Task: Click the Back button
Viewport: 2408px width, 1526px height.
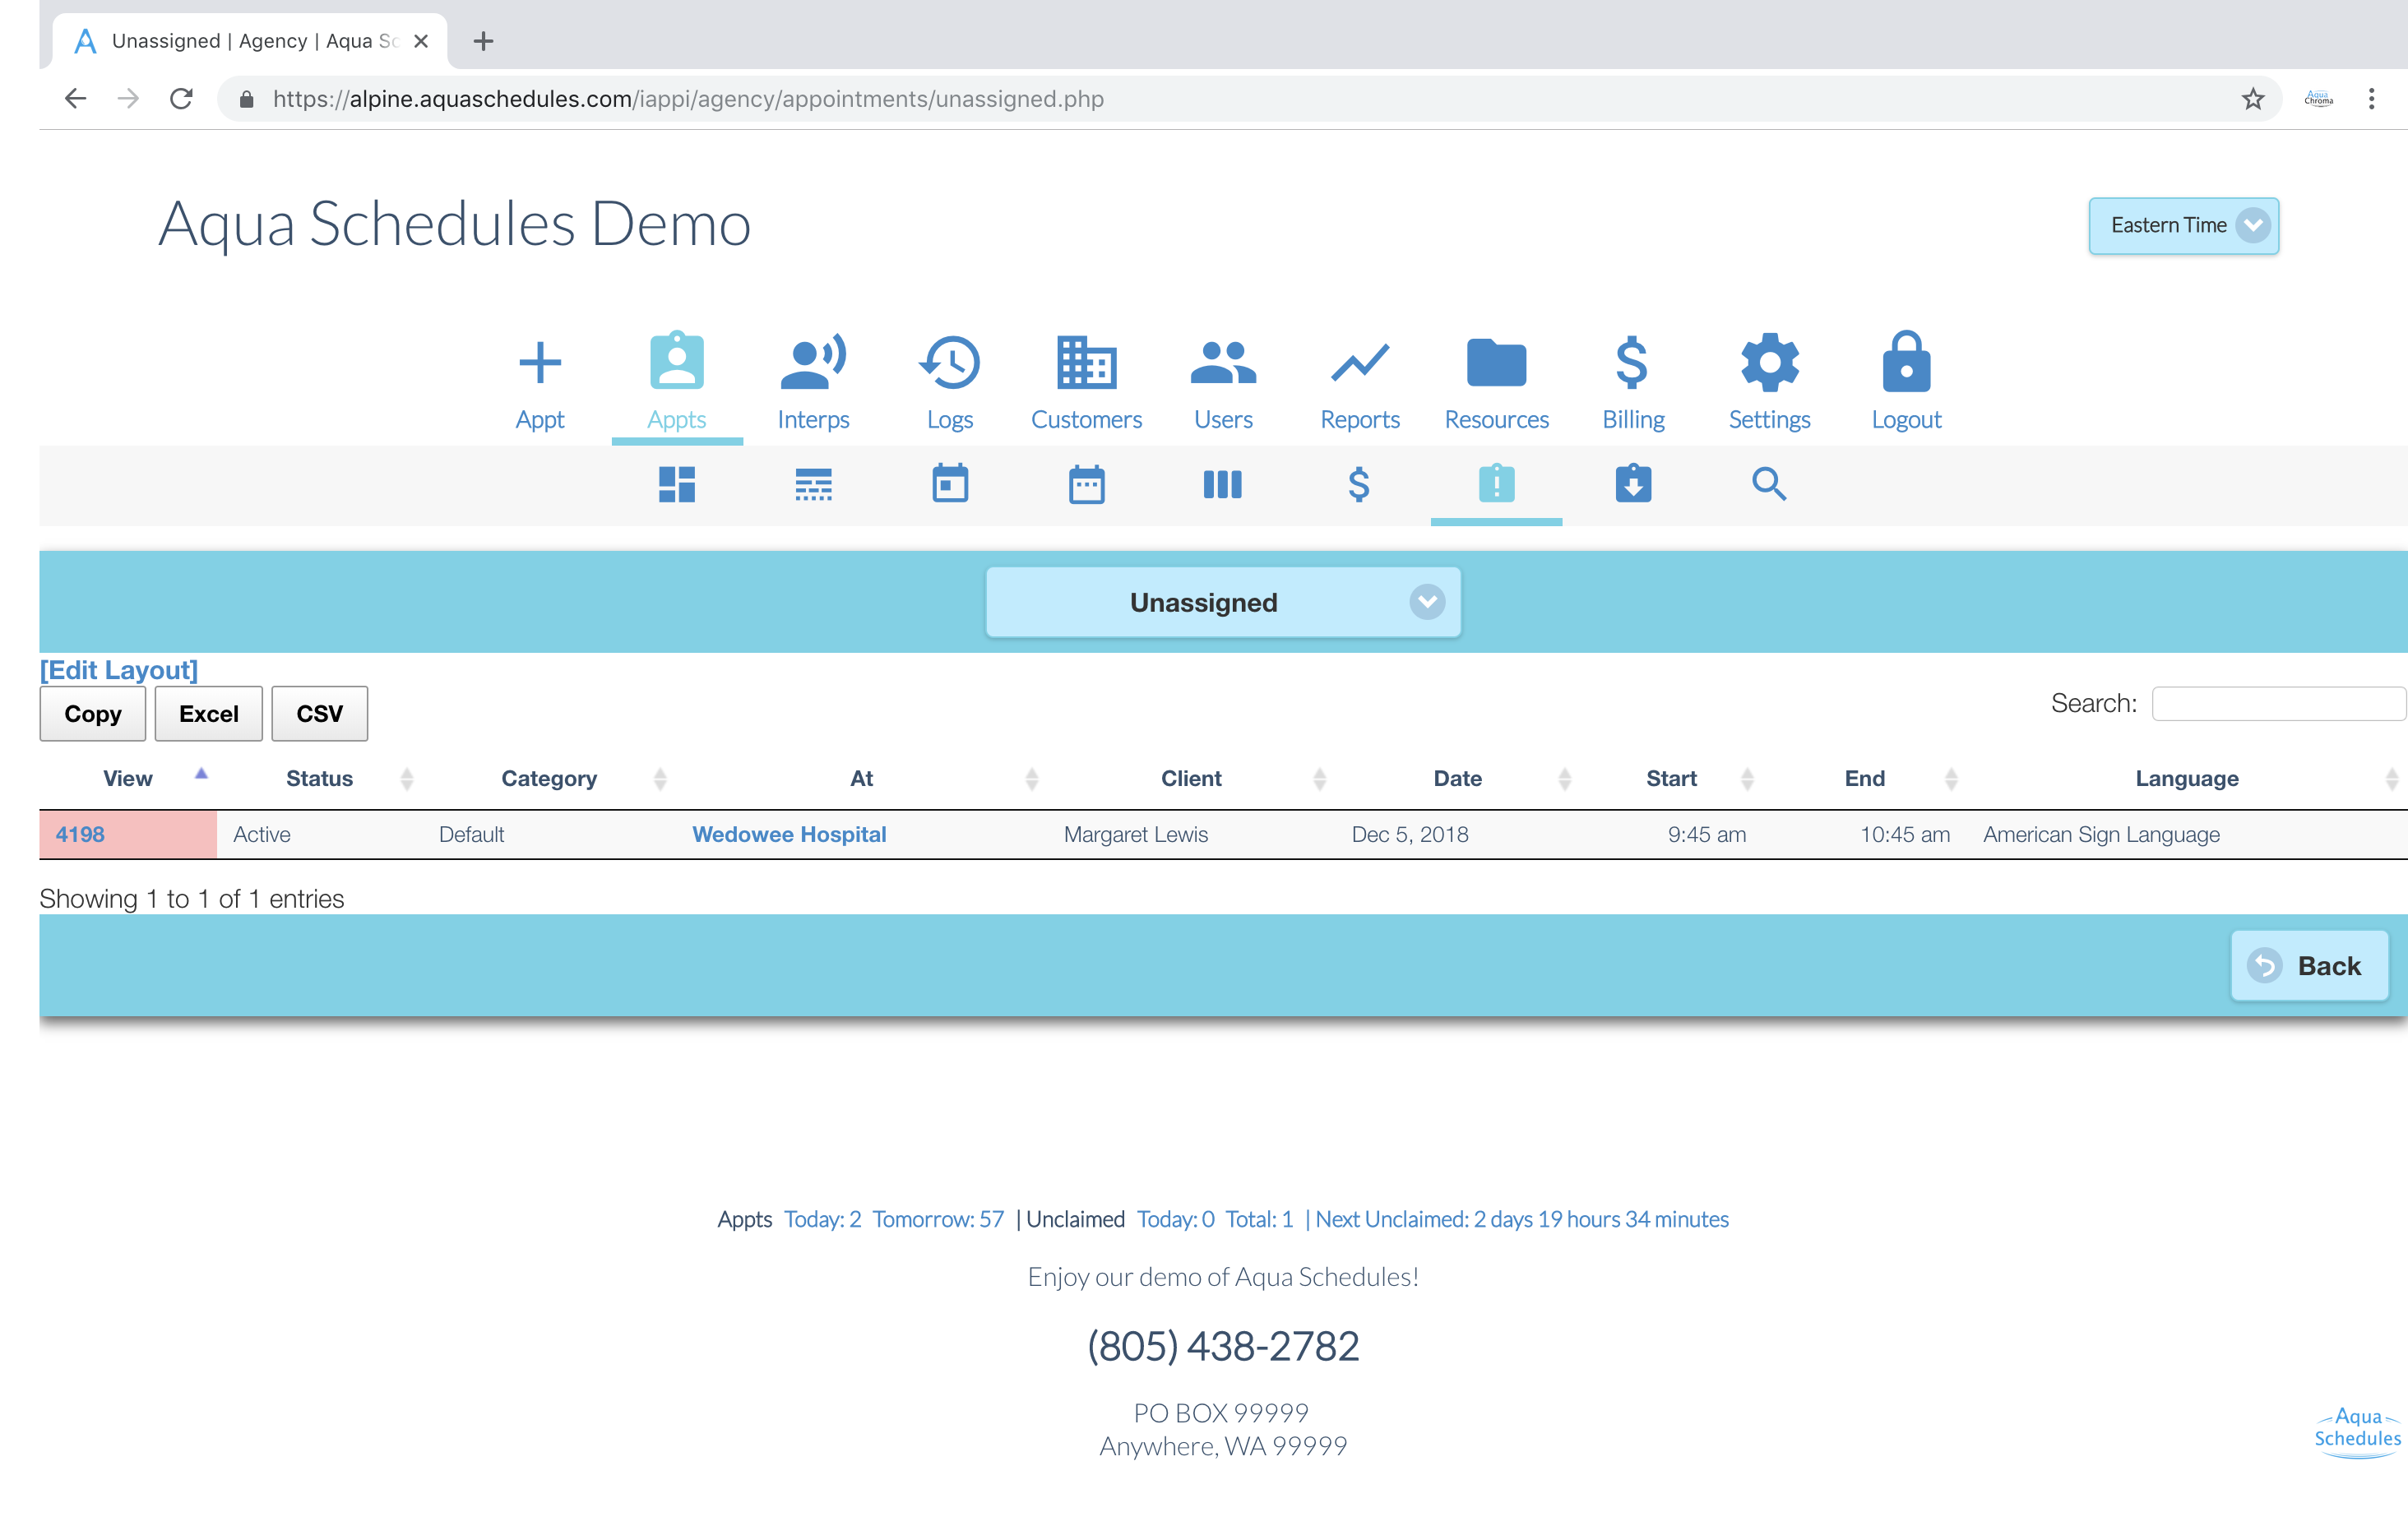Action: (x=2310, y=966)
